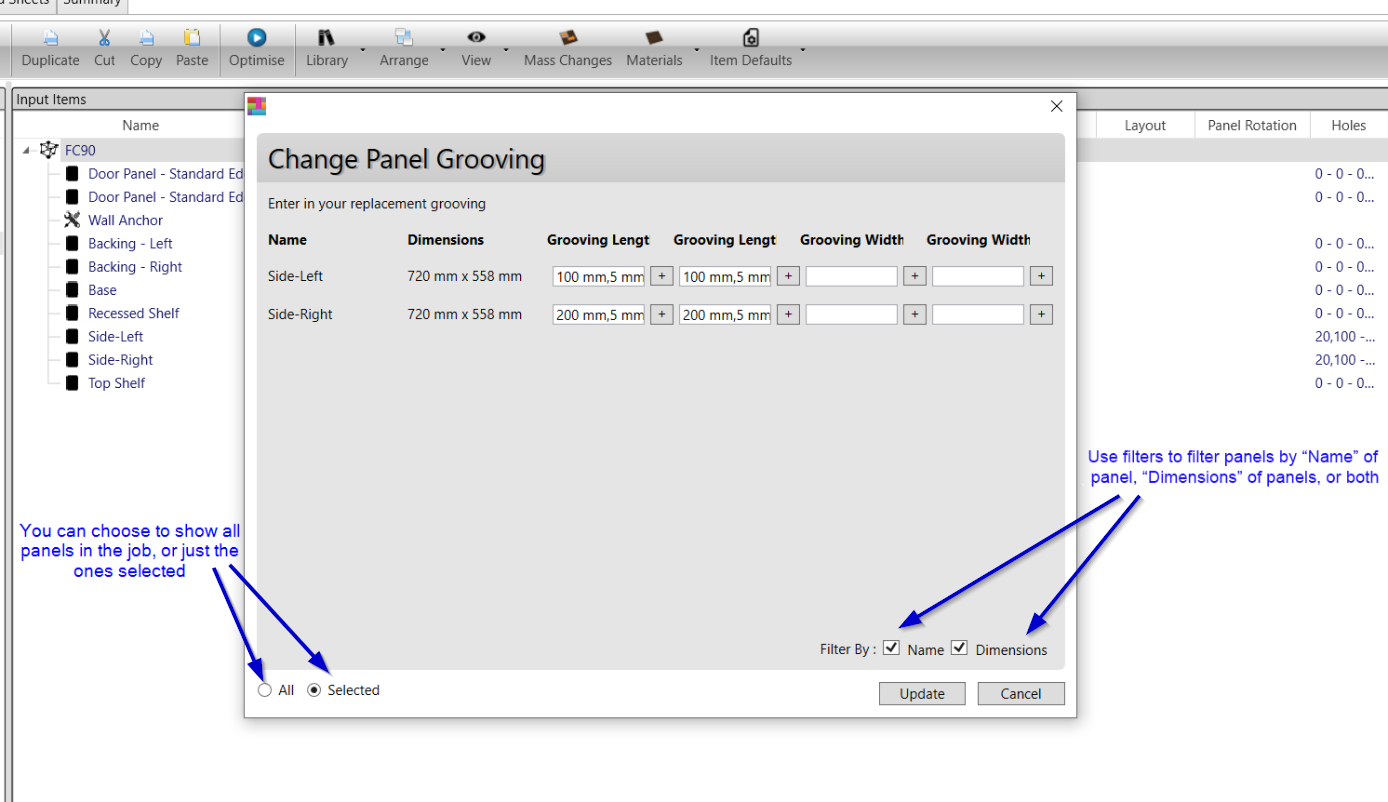Untick the Dimensions filter checkbox
1388x802 pixels.
tap(960, 648)
